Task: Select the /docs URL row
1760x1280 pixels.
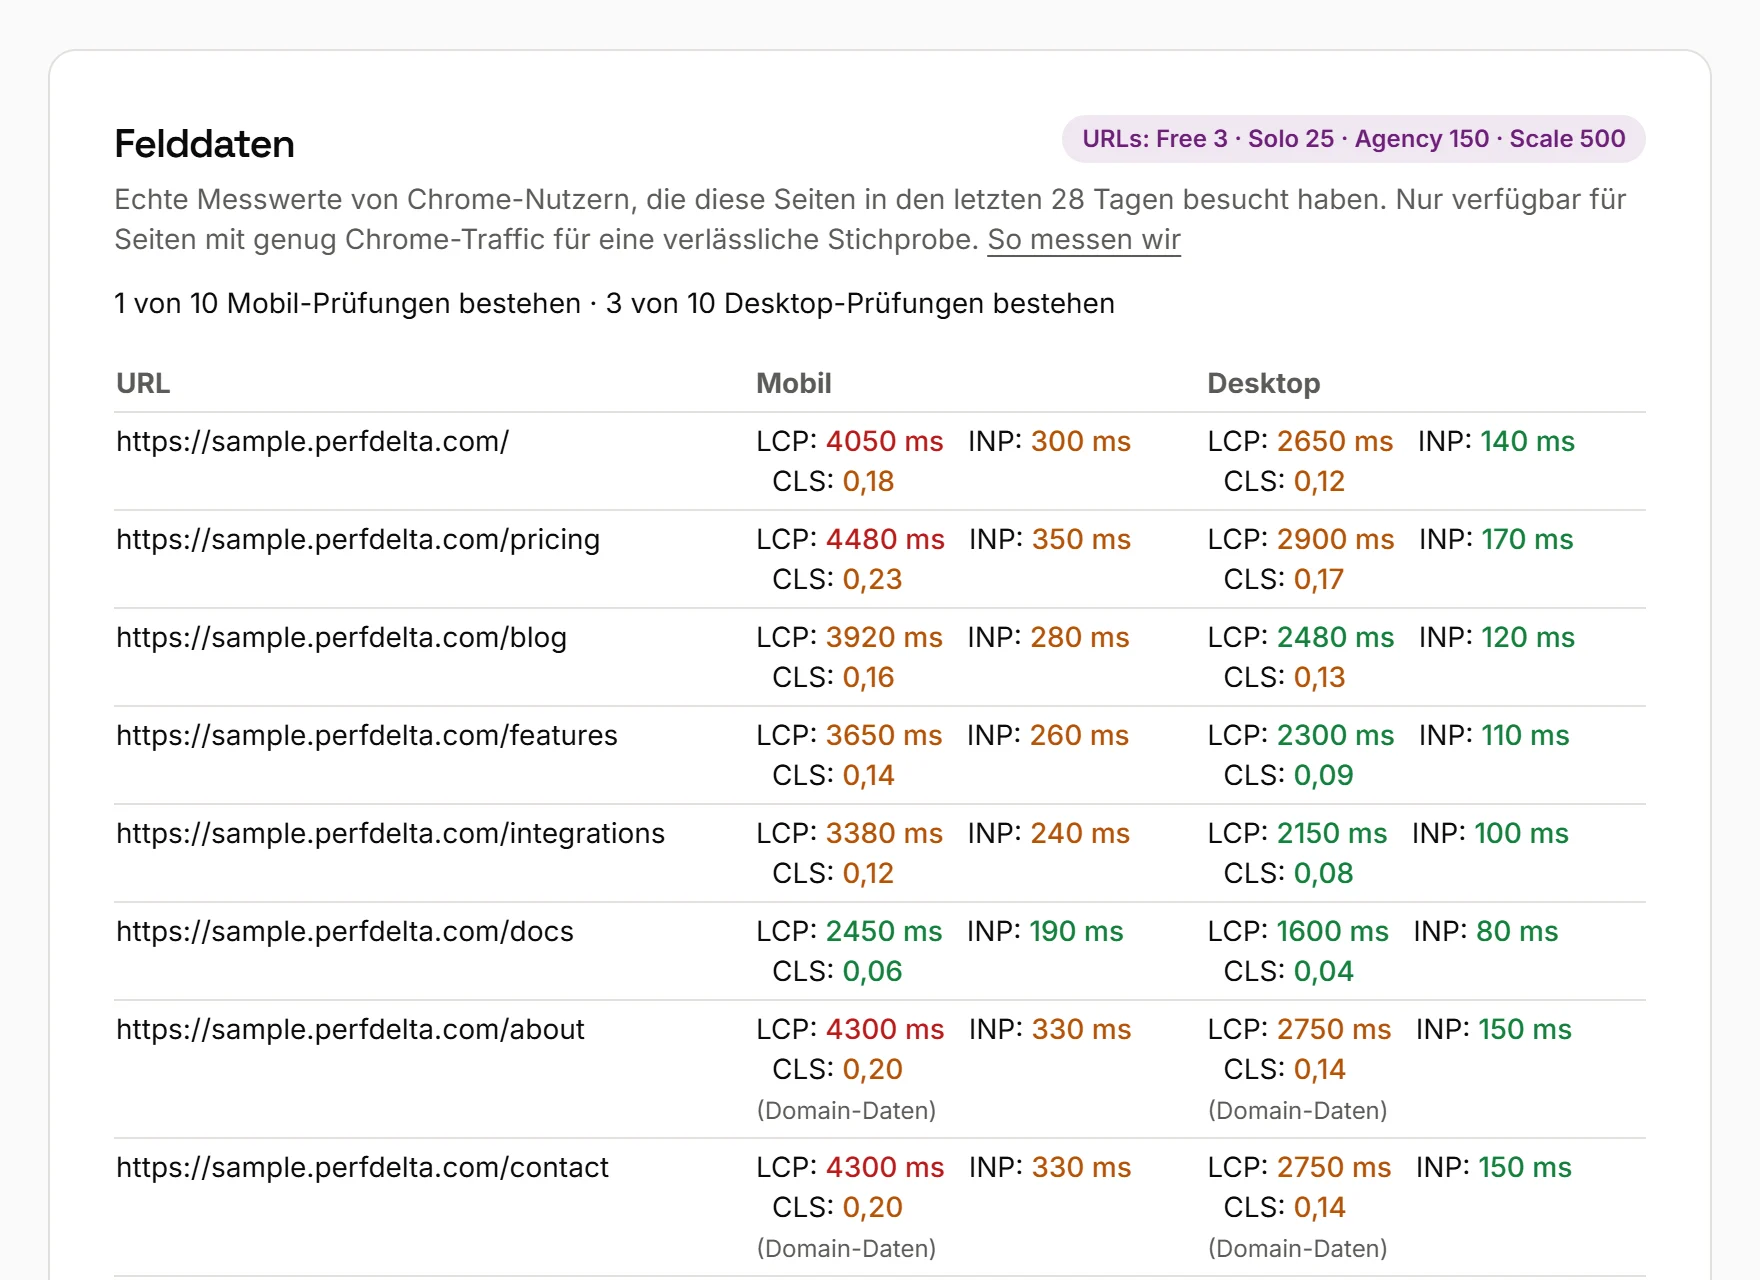Action: (880, 951)
